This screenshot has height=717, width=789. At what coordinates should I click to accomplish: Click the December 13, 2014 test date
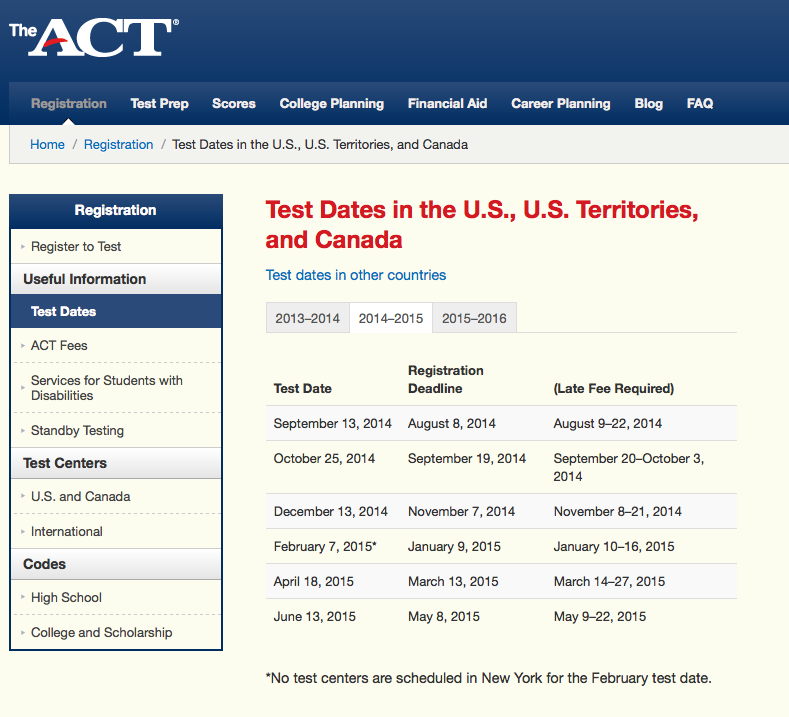point(331,512)
